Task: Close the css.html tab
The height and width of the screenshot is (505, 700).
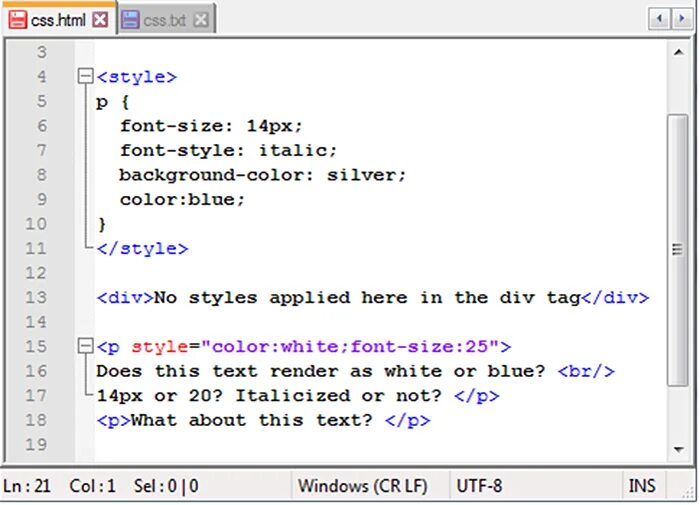Action: tap(100, 20)
